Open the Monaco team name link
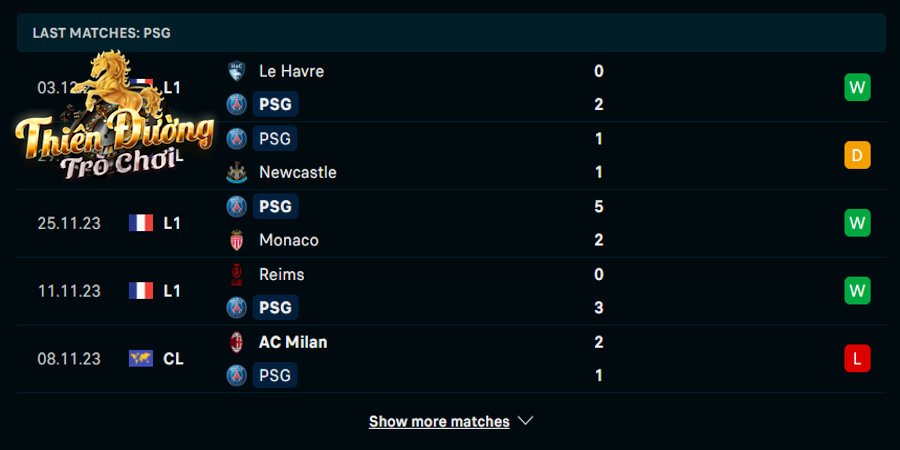 [x=289, y=240]
